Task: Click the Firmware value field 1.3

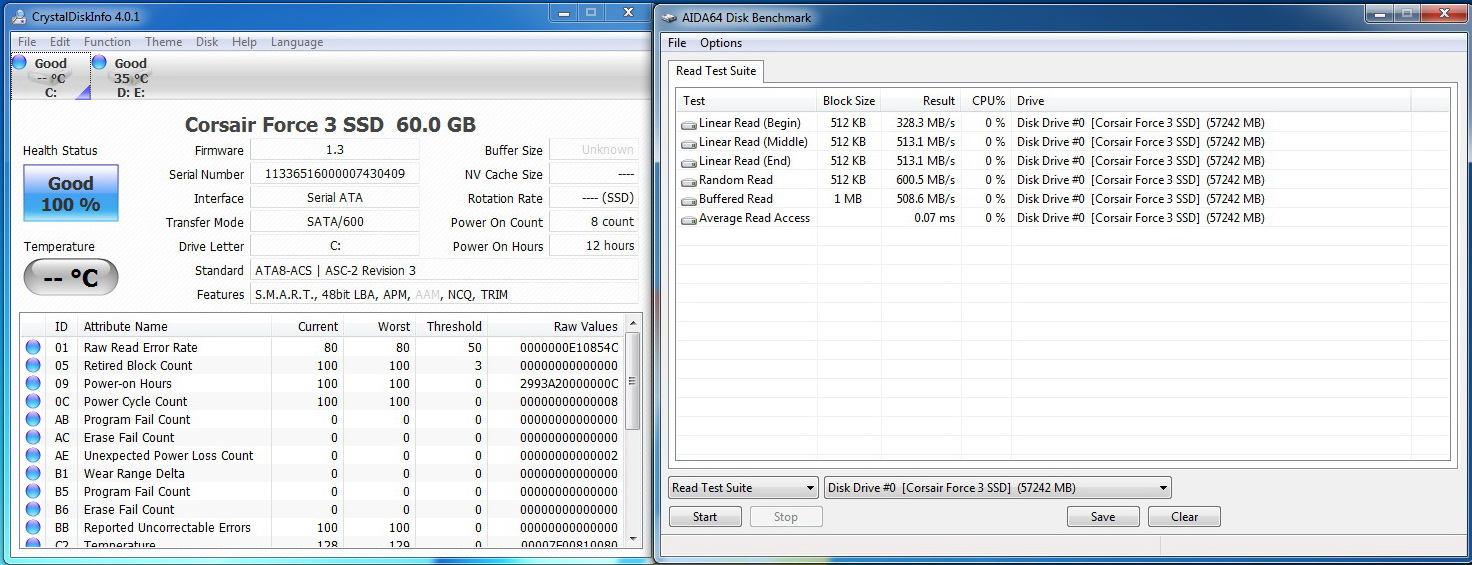Action: click(x=334, y=150)
